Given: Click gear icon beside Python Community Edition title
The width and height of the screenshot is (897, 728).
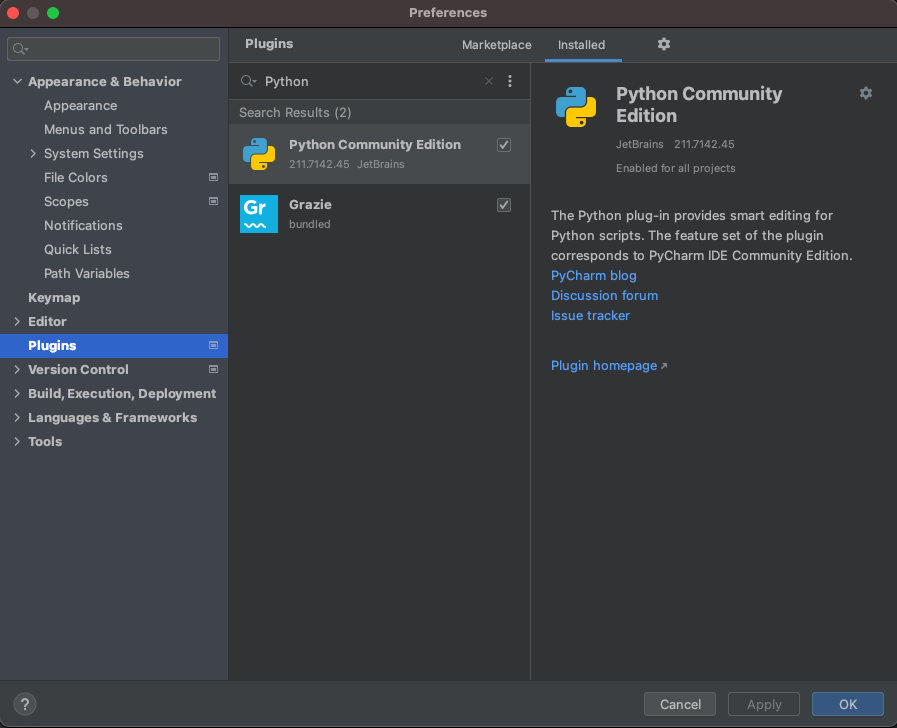Looking at the screenshot, I should coord(866,93).
